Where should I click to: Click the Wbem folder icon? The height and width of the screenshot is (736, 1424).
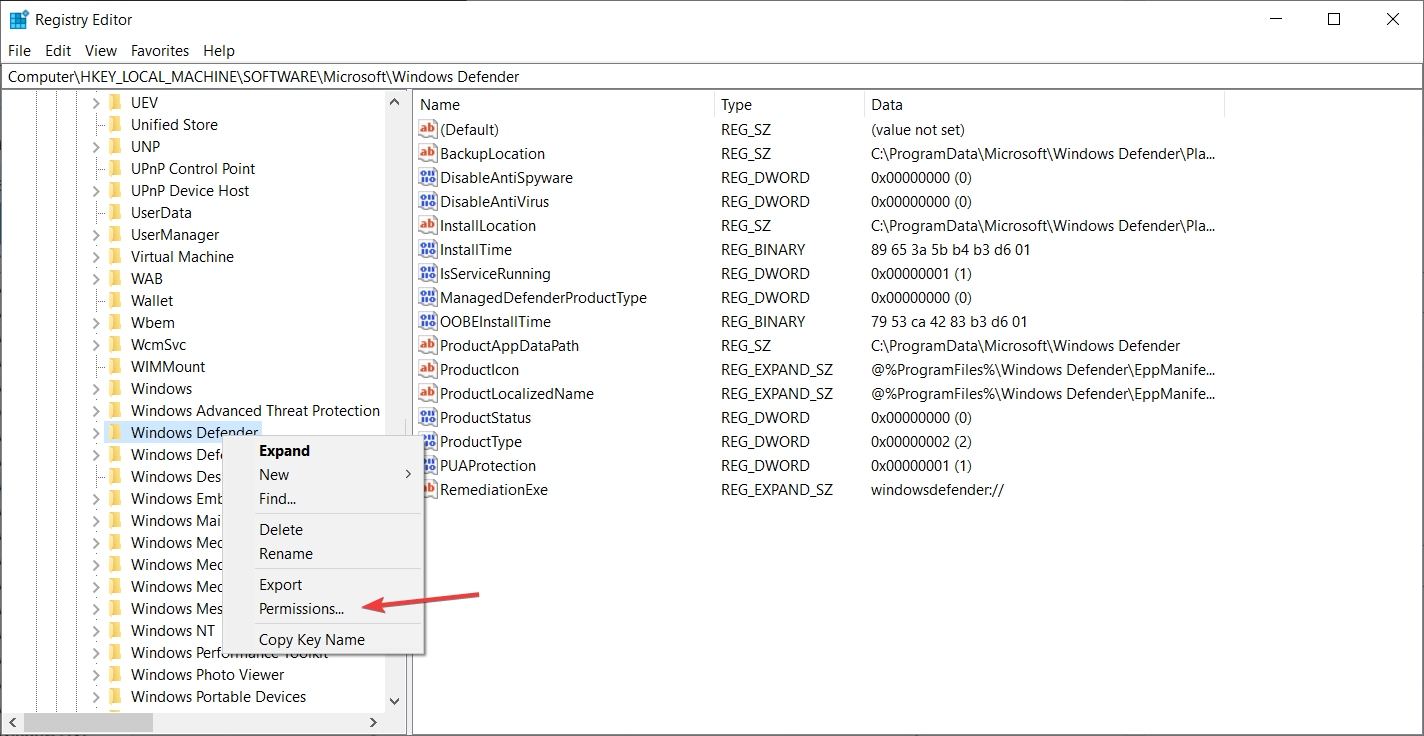(115, 322)
